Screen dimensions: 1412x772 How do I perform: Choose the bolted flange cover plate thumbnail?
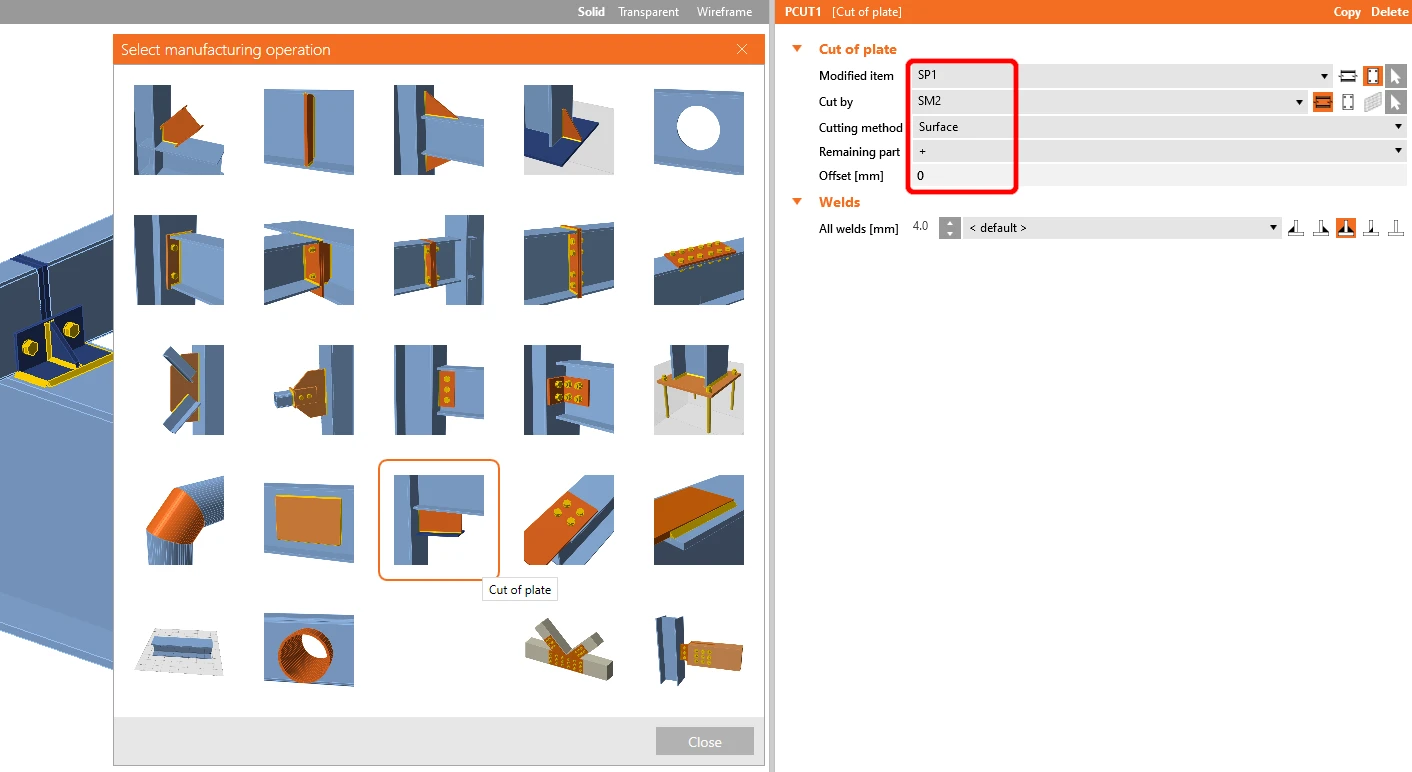(699, 260)
